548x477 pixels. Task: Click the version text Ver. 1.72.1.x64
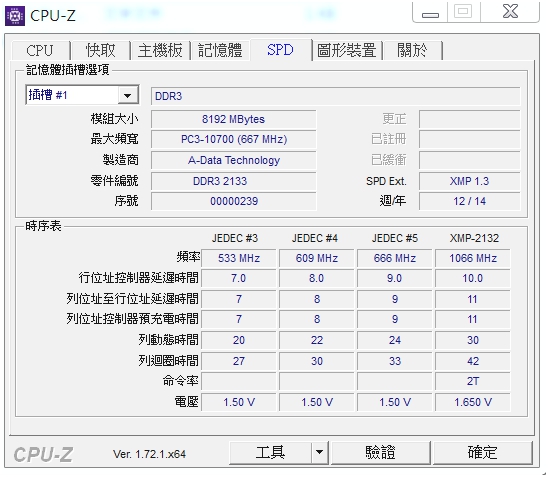tap(149, 454)
